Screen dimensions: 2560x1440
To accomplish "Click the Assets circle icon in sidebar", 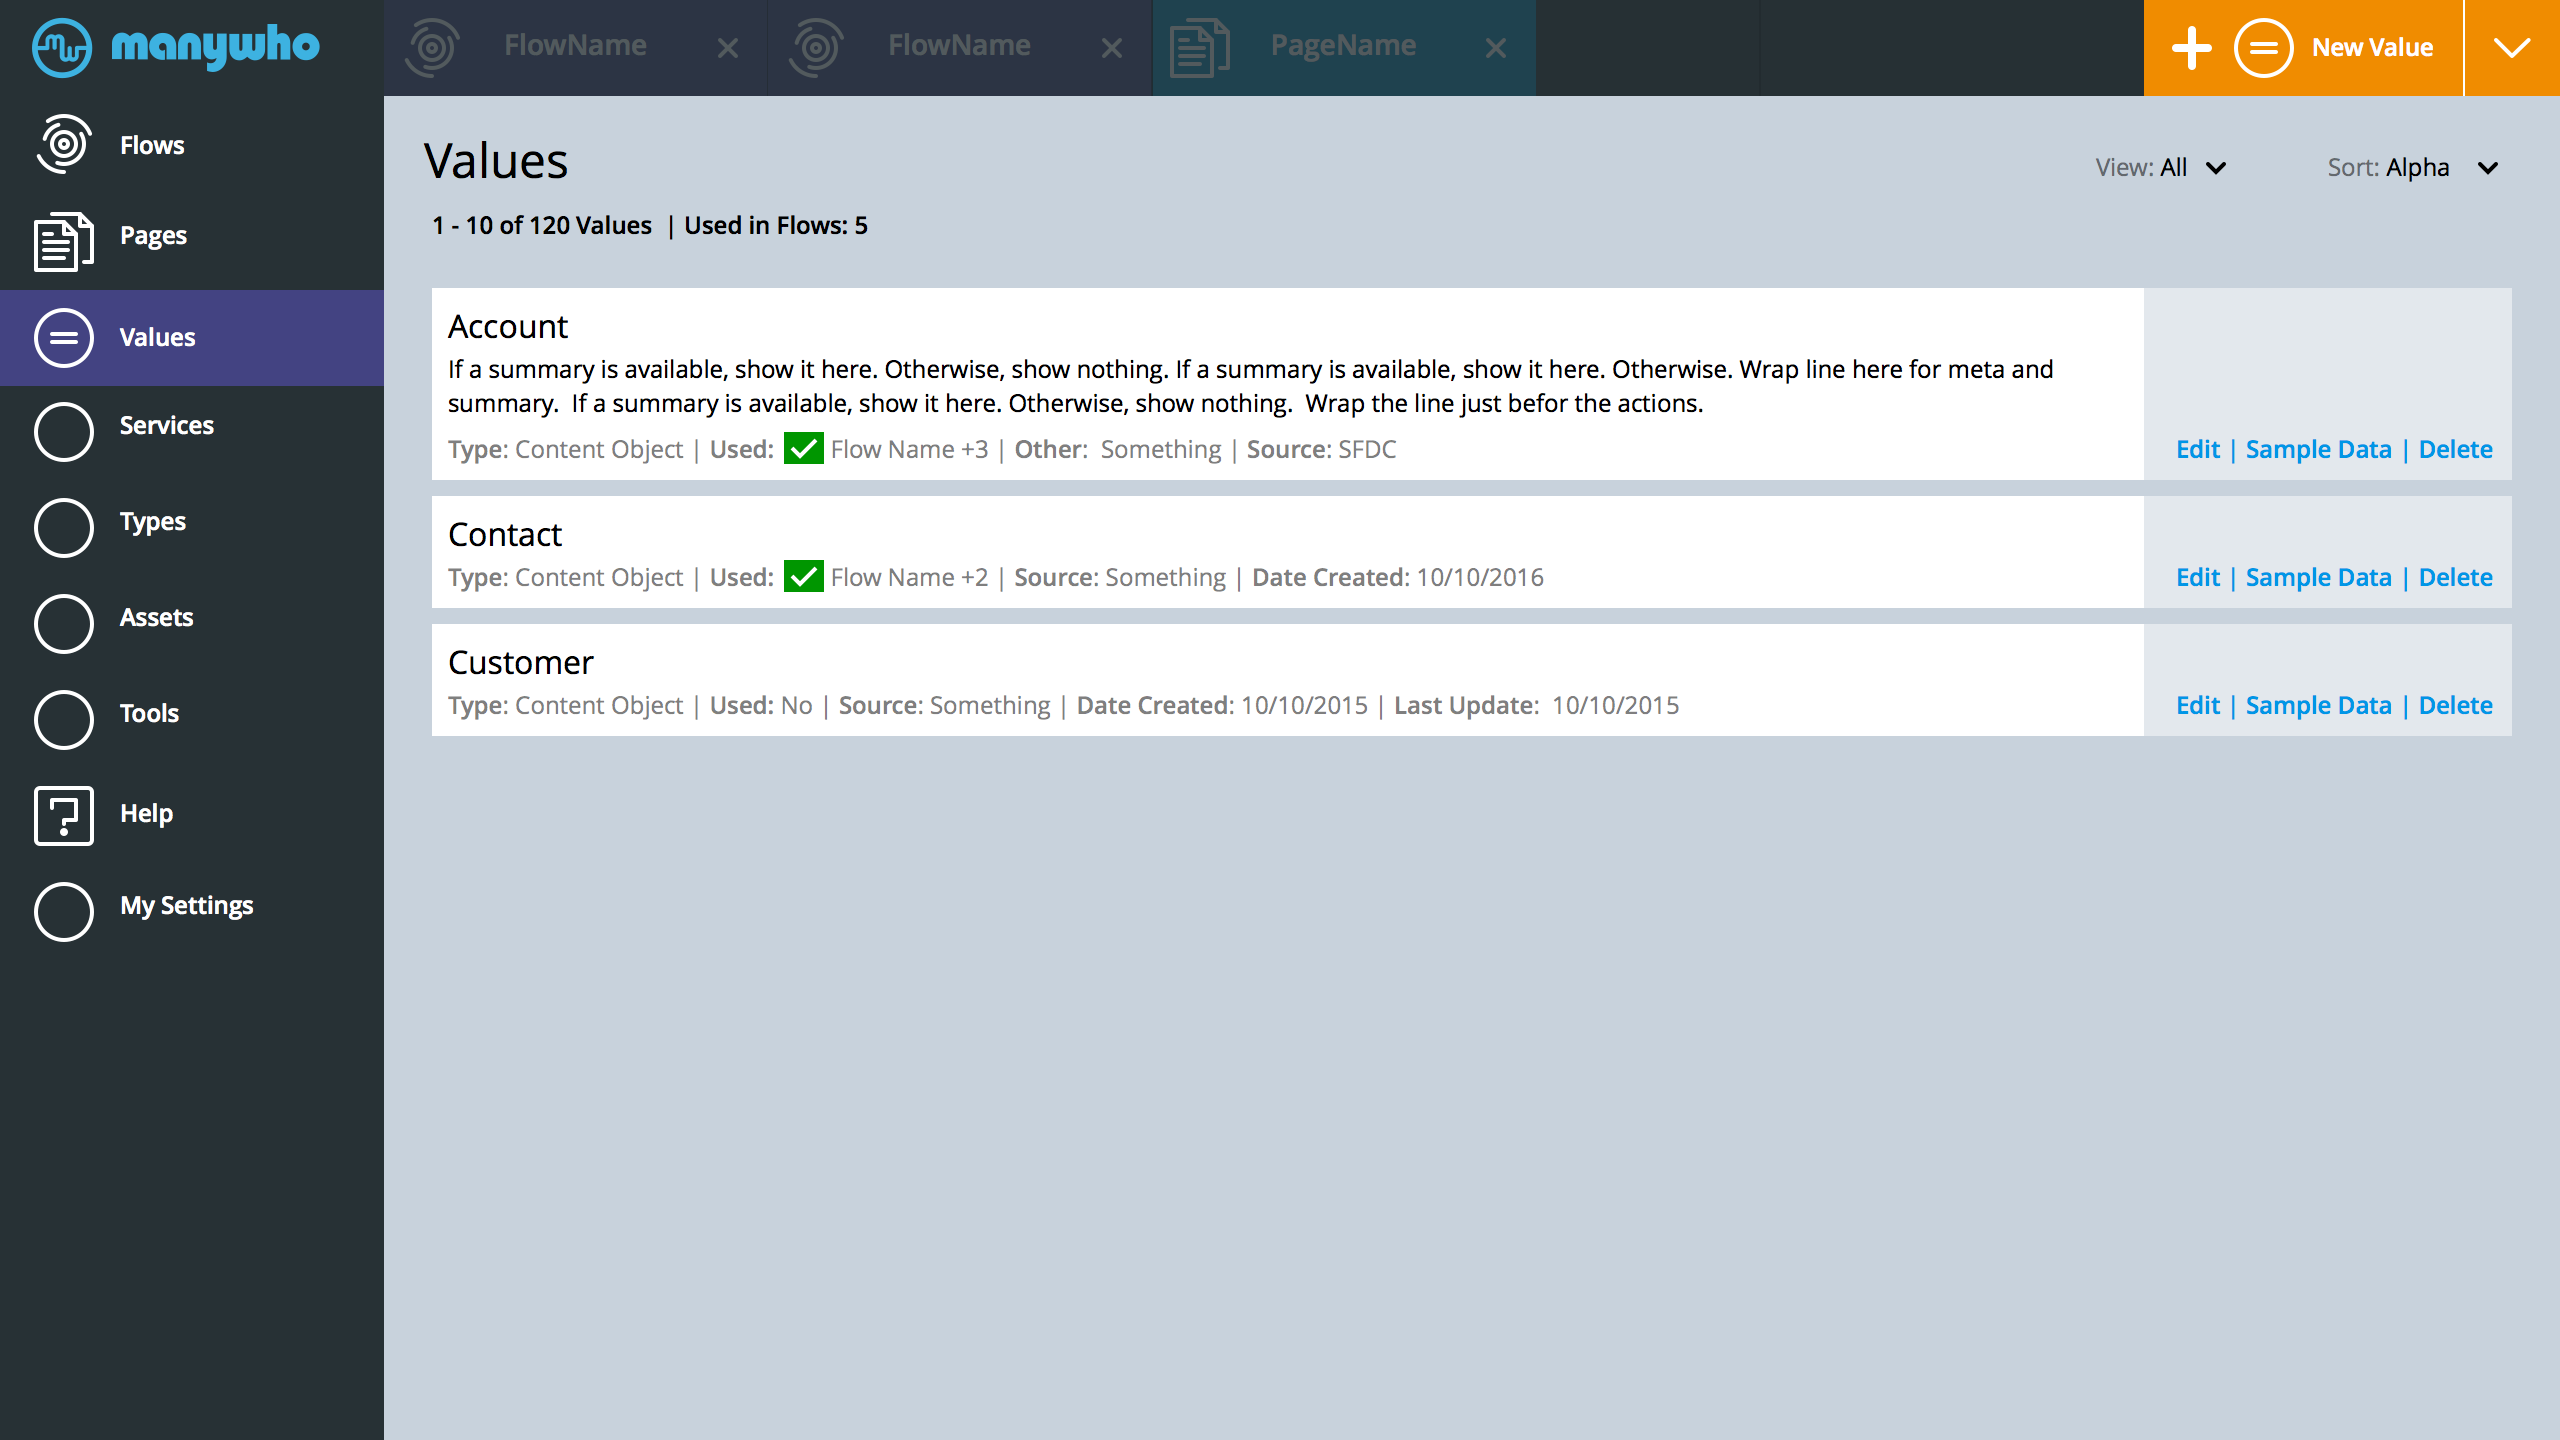I will (64, 624).
